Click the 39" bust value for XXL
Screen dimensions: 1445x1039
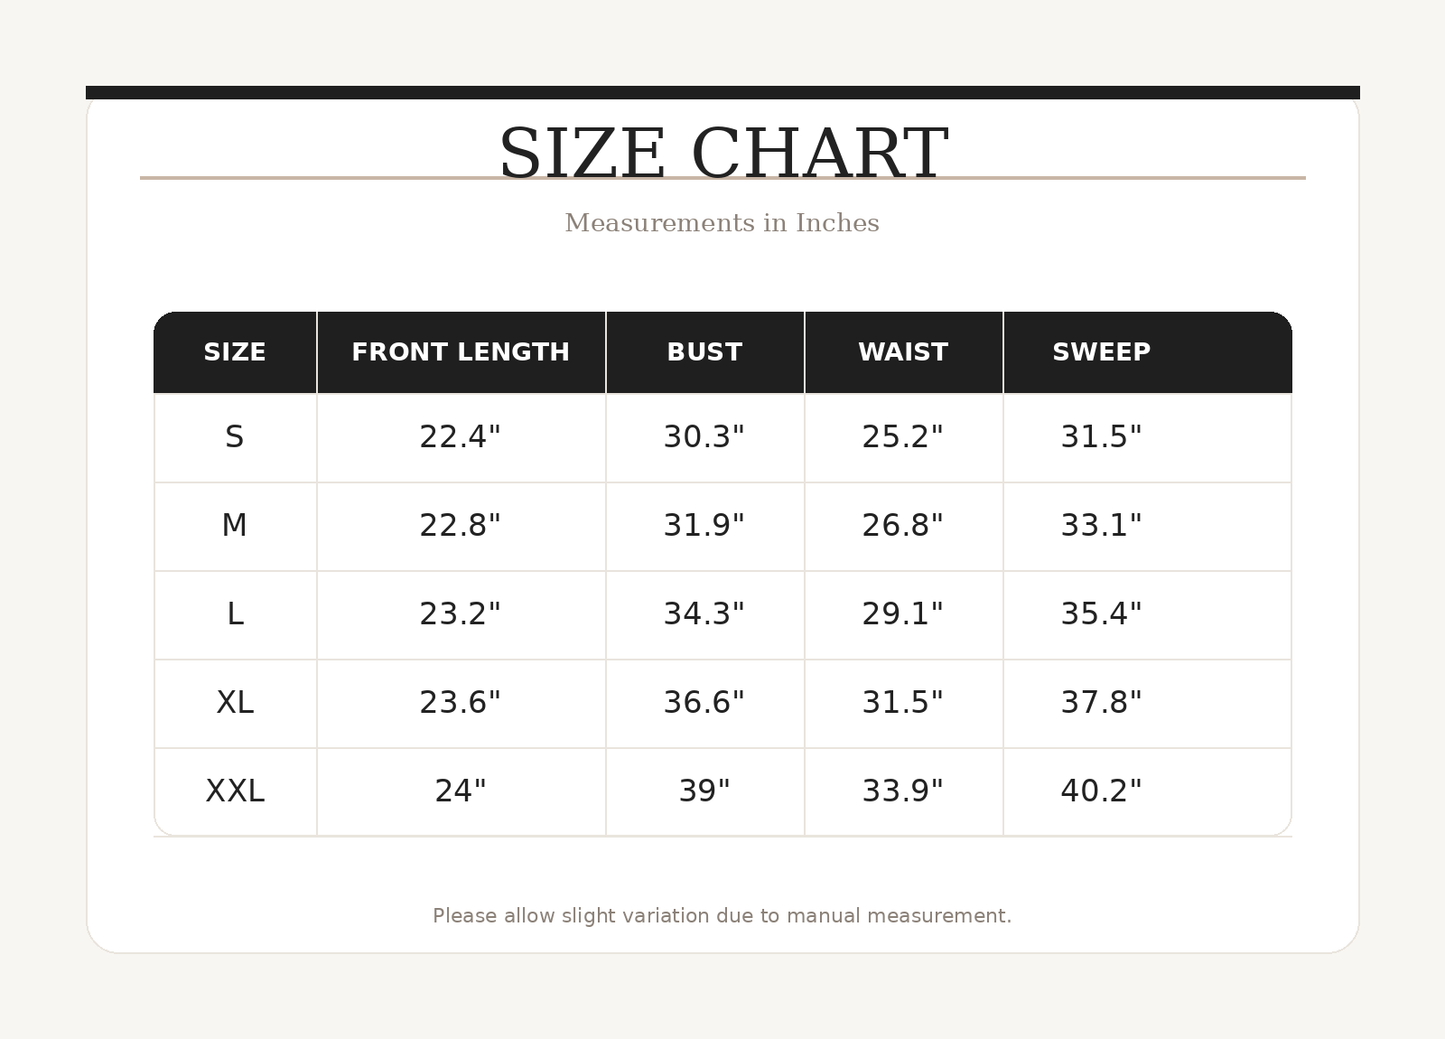pos(704,791)
